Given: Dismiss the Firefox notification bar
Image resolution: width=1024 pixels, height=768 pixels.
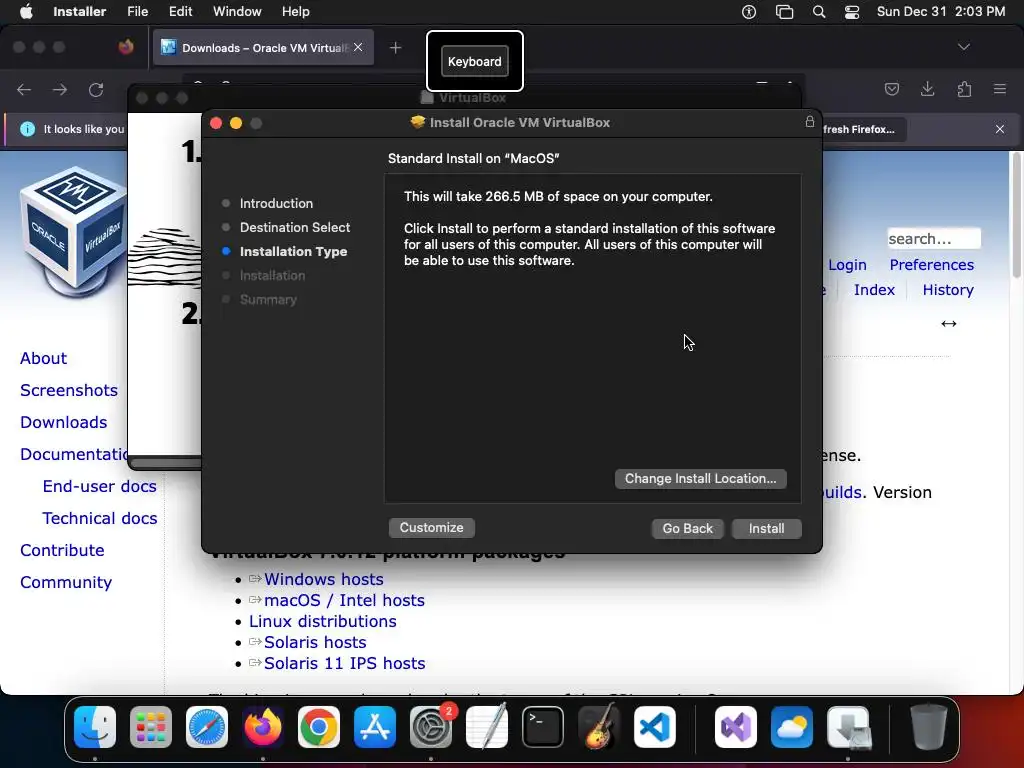Looking at the screenshot, I should 1000,129.
